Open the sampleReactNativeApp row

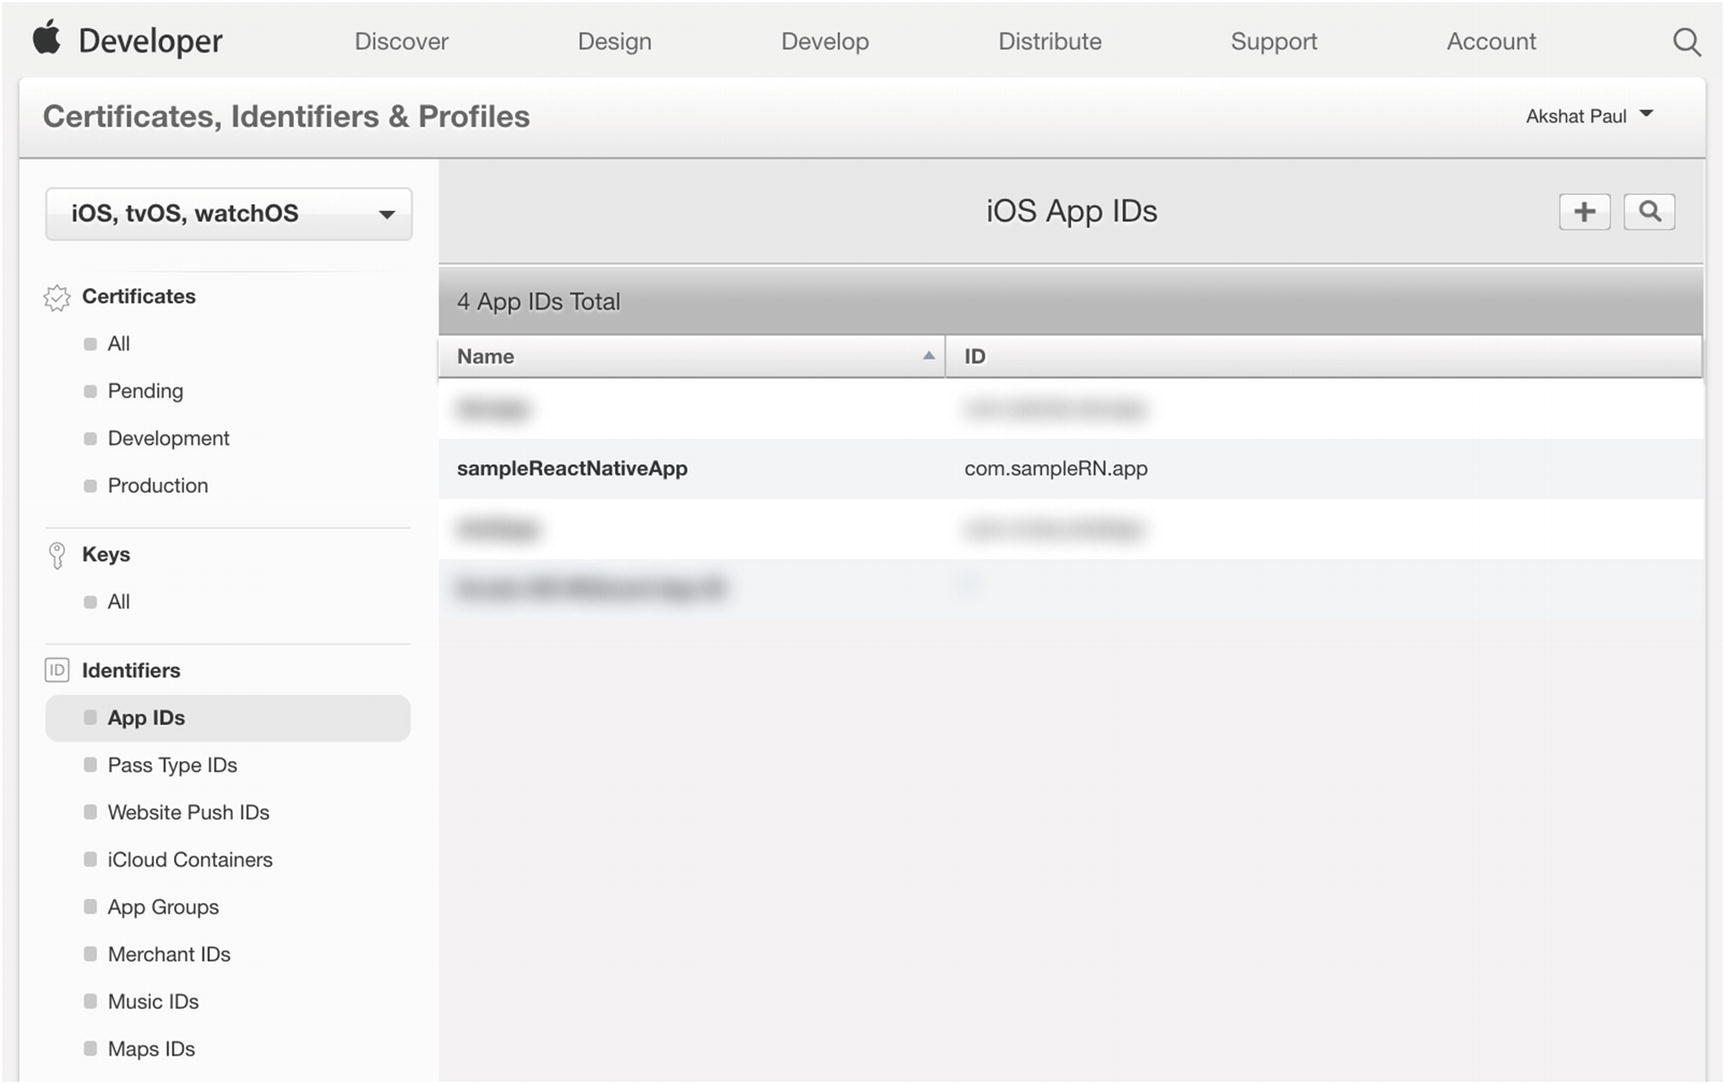coord(572,469)
